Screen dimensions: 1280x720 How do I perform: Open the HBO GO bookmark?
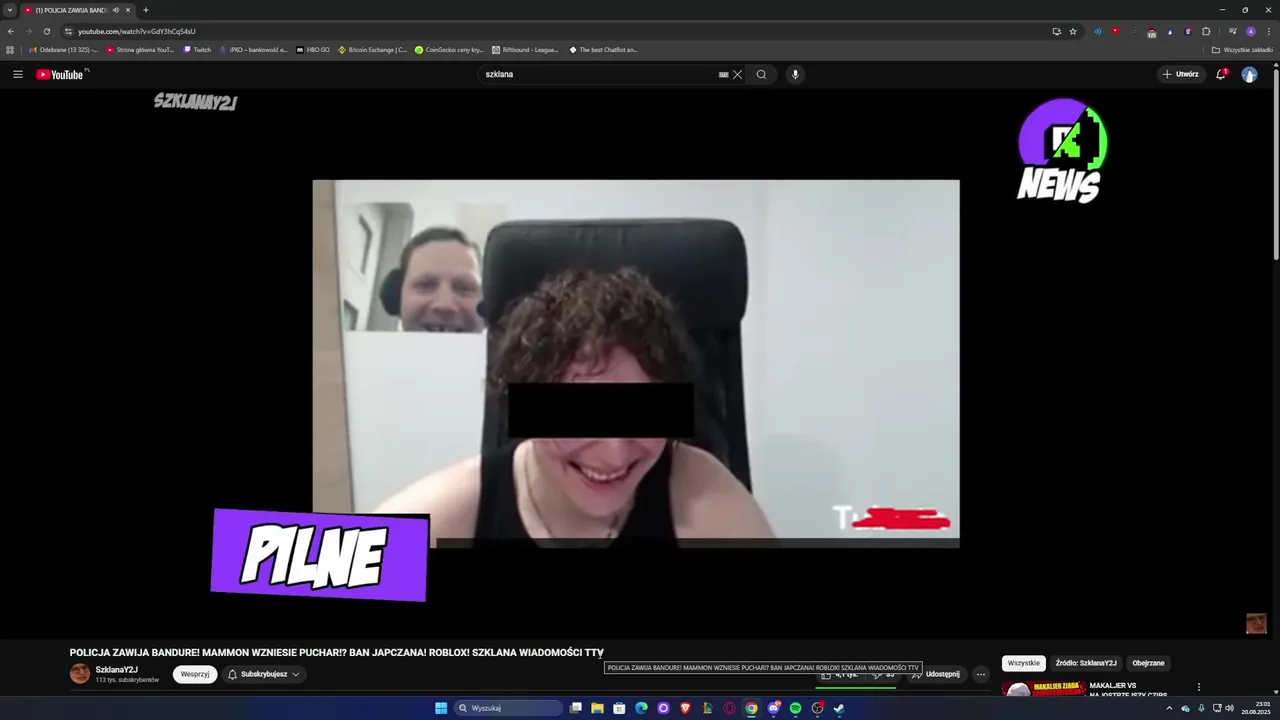point(313,49)
